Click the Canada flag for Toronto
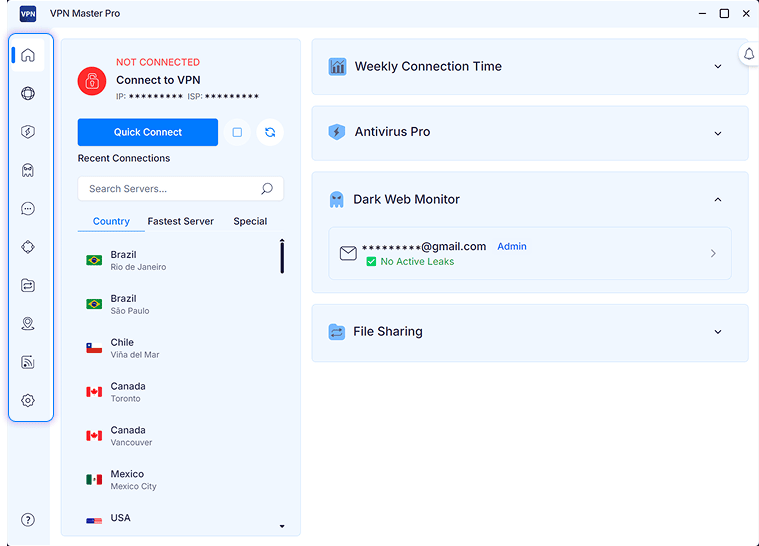 click(94, 392)
